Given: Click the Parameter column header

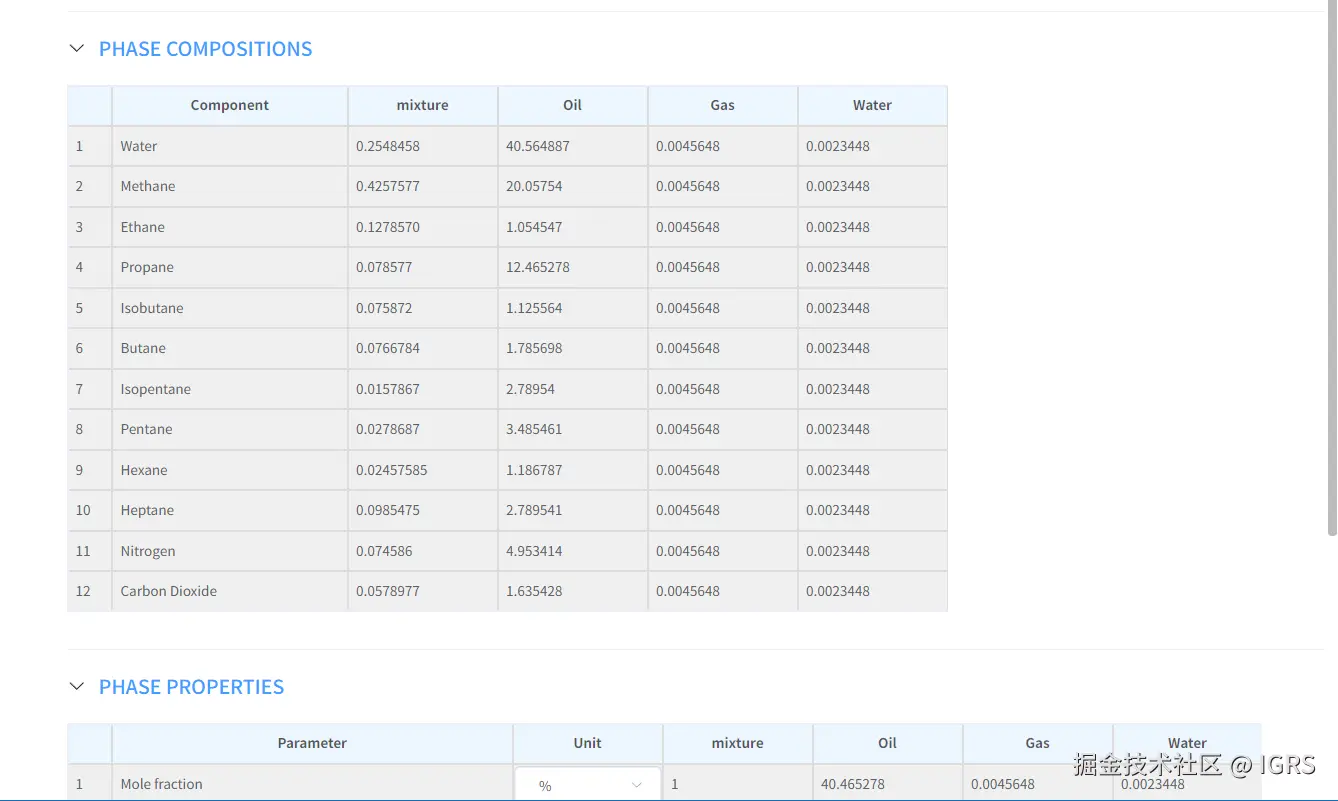Looking at the screenshot, I should click(x=312, y=743).
